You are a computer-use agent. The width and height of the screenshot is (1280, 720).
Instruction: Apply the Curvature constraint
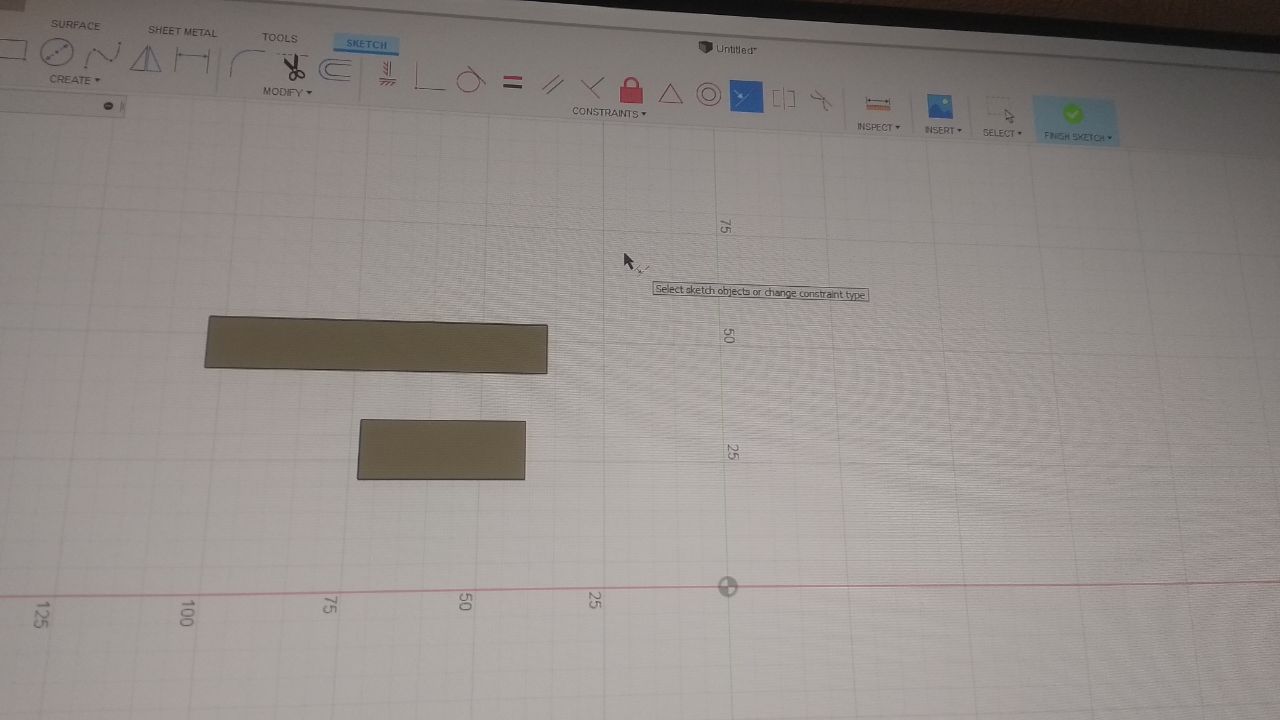821,100
